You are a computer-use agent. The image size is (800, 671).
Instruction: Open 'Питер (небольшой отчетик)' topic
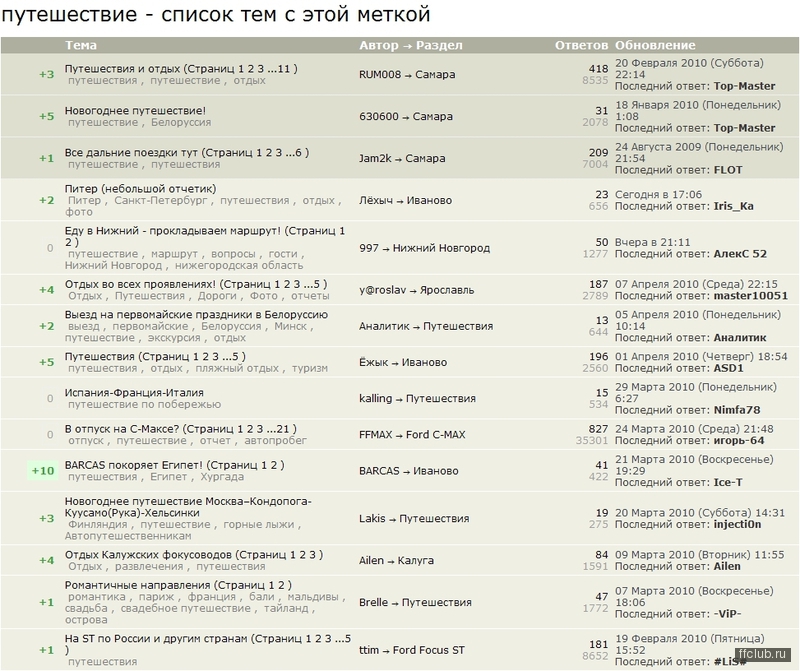click(140, 189)
